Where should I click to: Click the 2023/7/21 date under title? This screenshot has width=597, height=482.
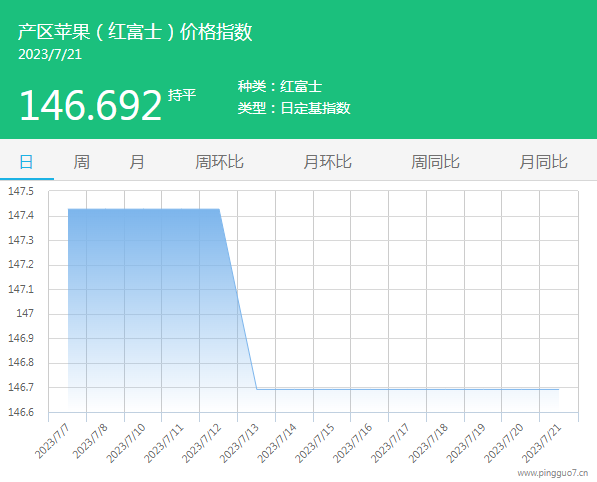point(50,54)
